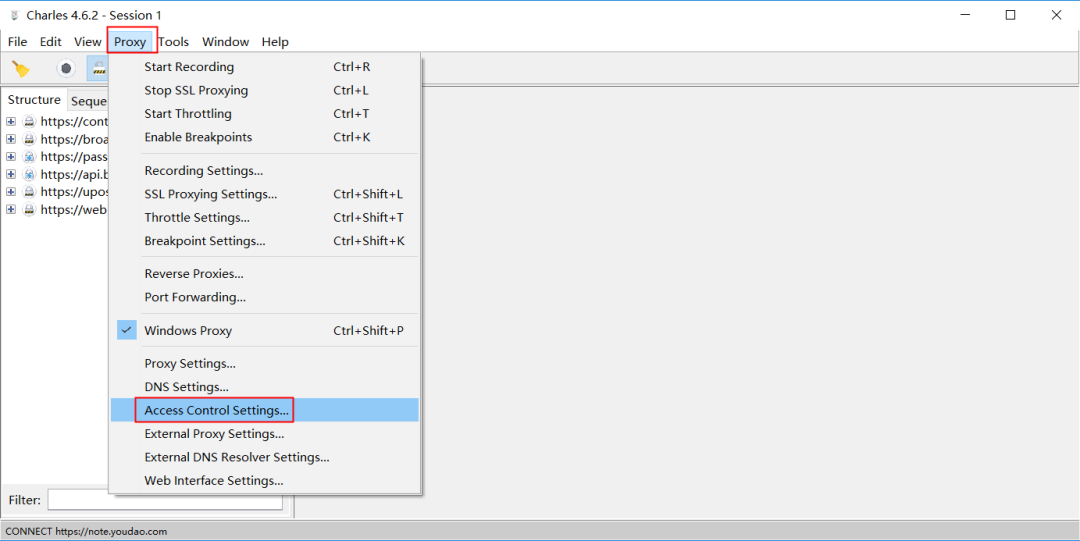
Task: Open DNS Settings...
Action: 264,387
